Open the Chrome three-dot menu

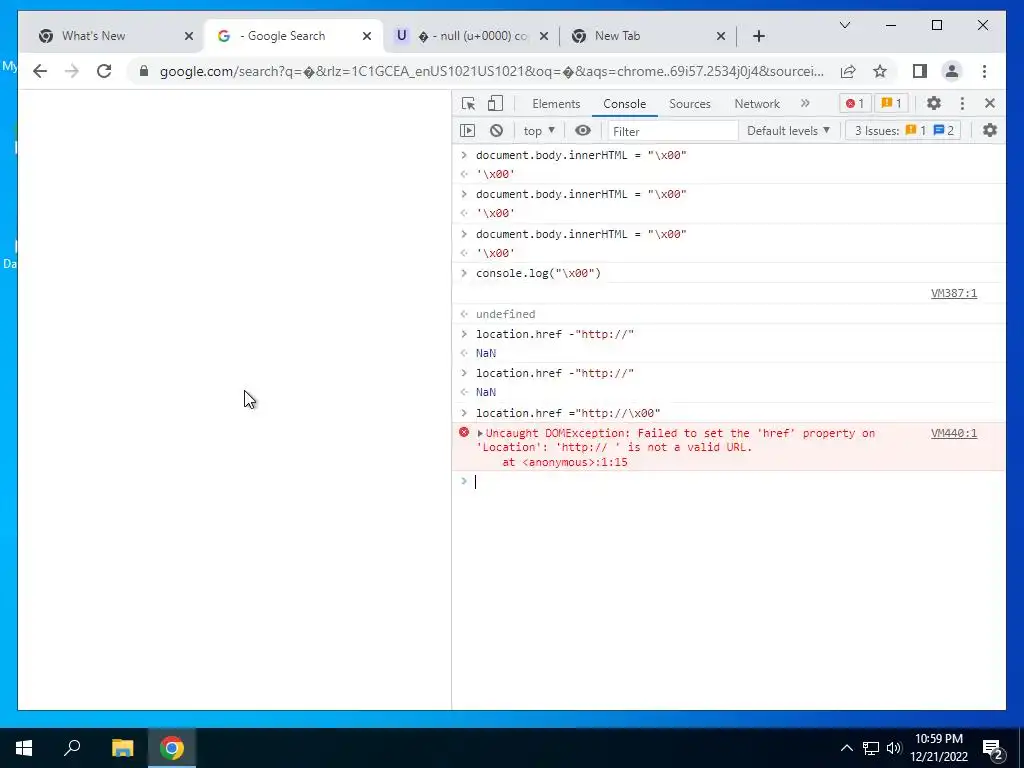(x=984, y=71)
